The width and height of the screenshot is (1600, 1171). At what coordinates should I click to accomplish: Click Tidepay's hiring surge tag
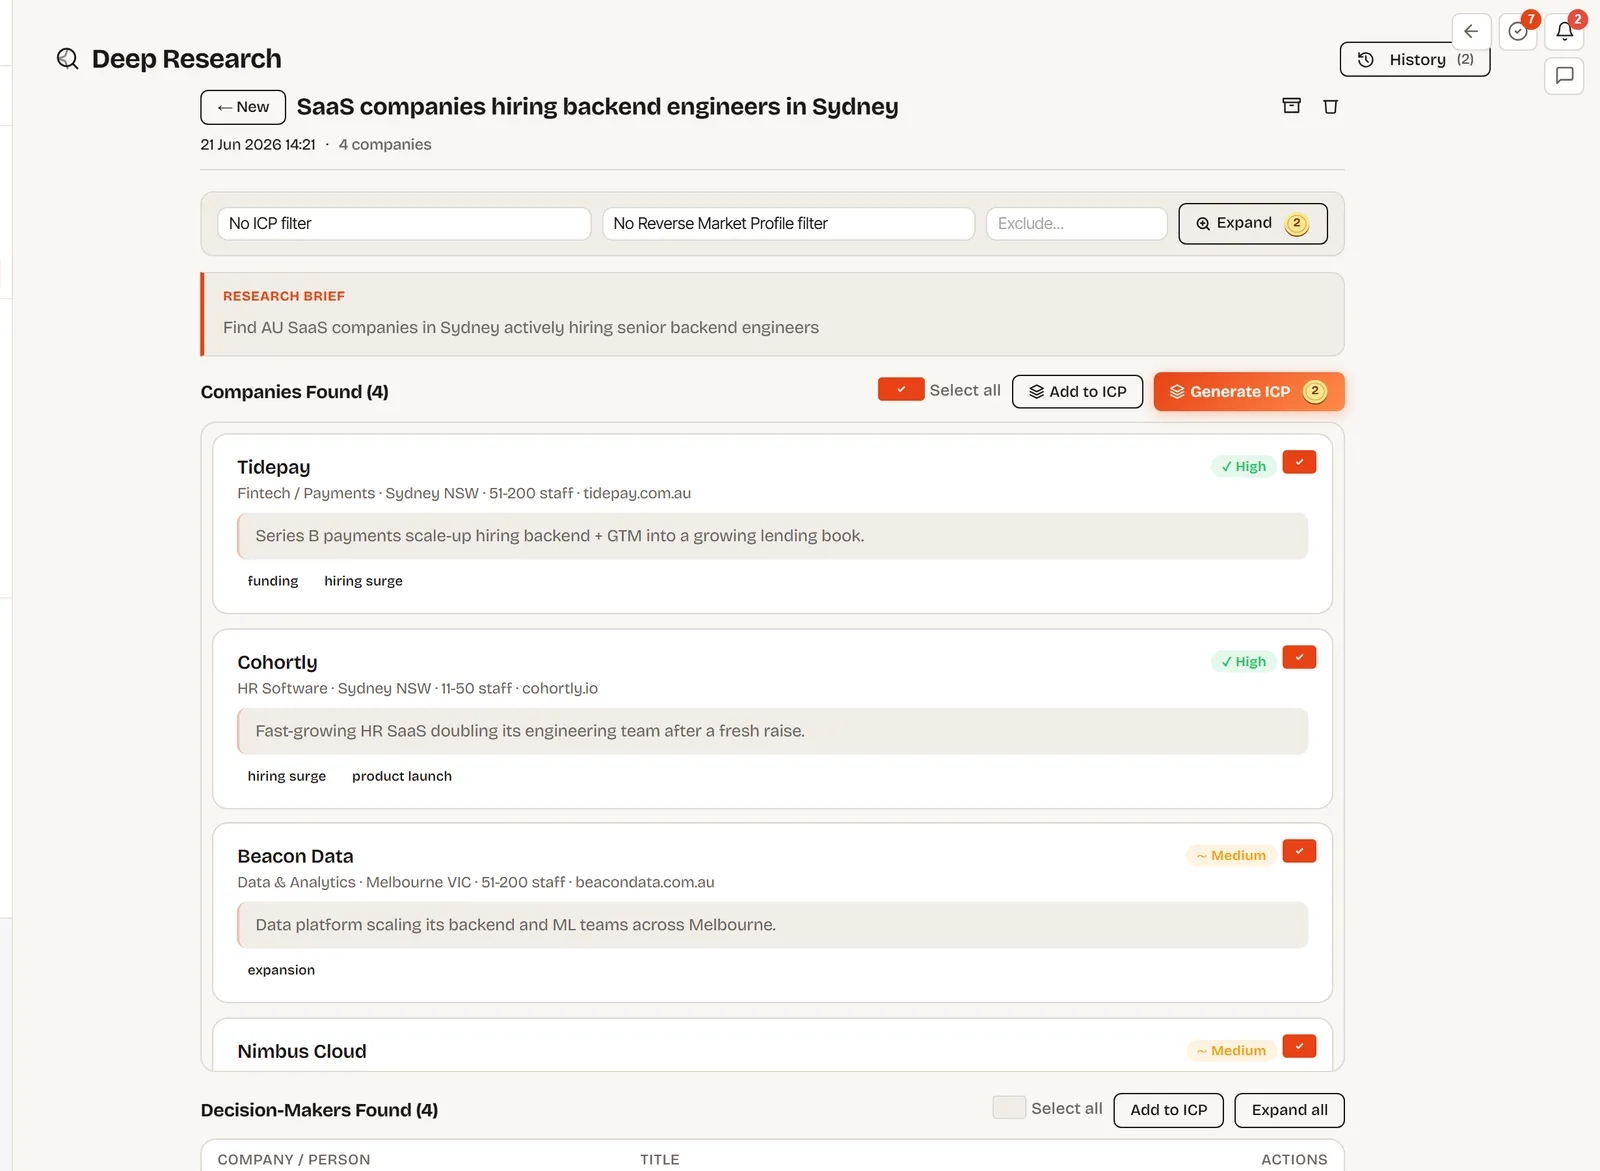363,581
